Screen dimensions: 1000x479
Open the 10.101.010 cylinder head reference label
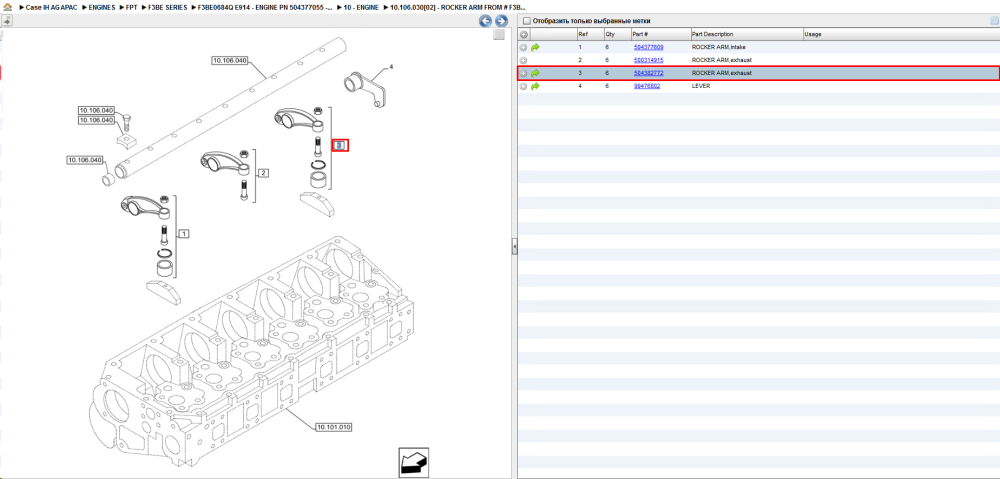[x=334, y=427]
